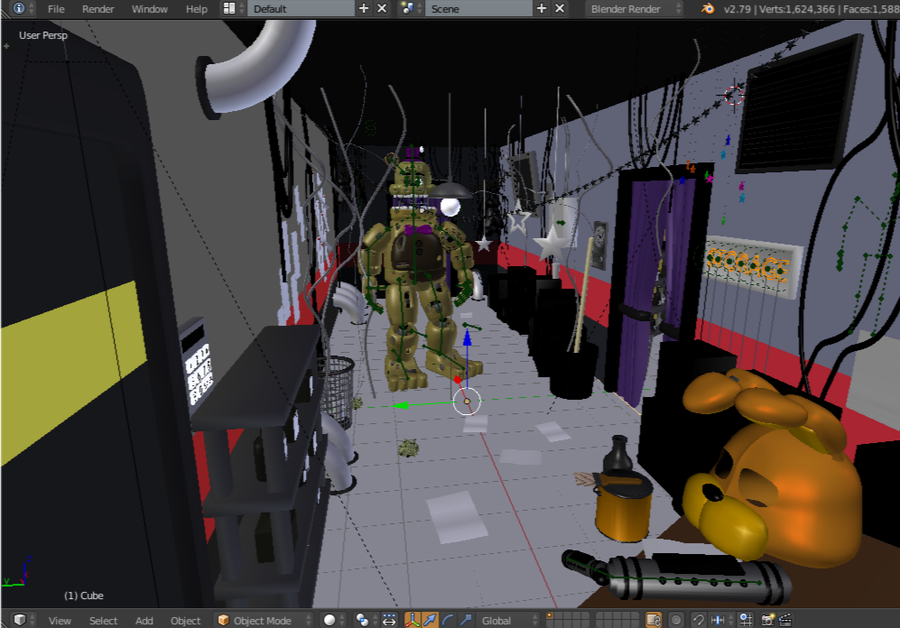The width and height of the screenshot is (900, 628).
Task: Toggle the first scene layer button
Action: (x=549, y=616)
